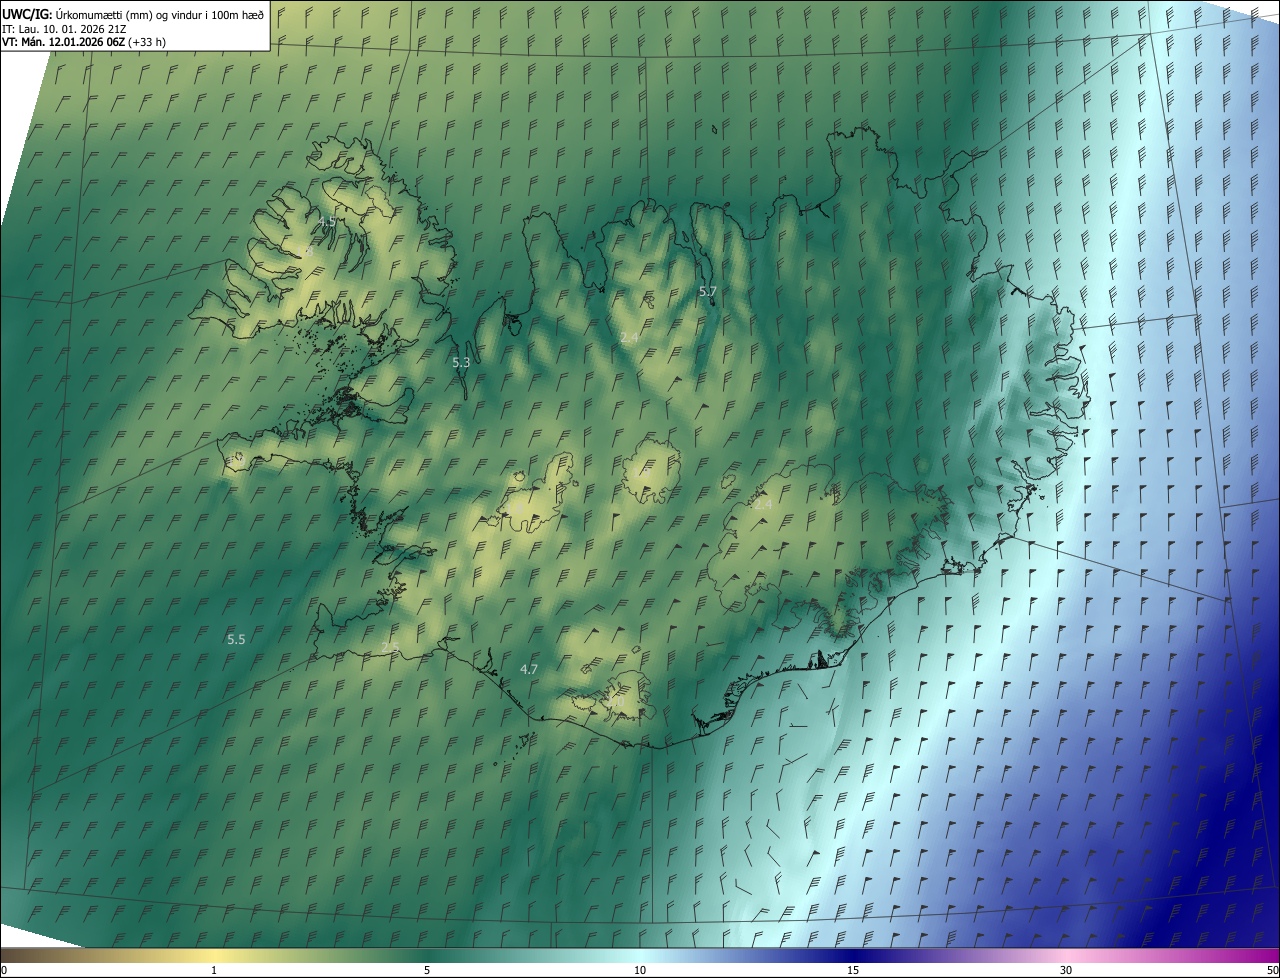
Task: Click the 5.7 precipitation value label
Action: click(x=708, y=291)
